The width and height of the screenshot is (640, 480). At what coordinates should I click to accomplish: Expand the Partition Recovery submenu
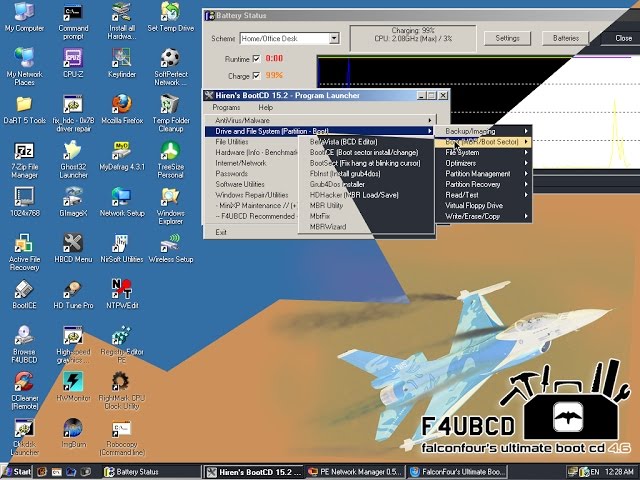click(484, 184)
